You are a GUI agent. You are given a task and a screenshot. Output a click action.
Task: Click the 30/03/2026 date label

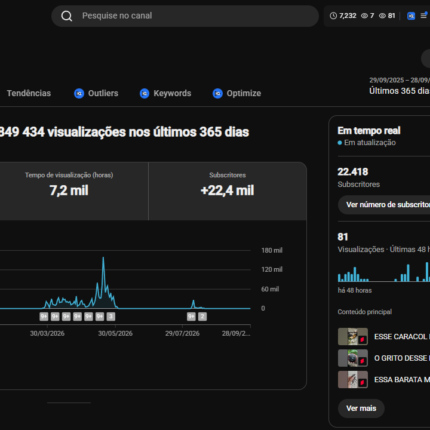pos(47,333)
